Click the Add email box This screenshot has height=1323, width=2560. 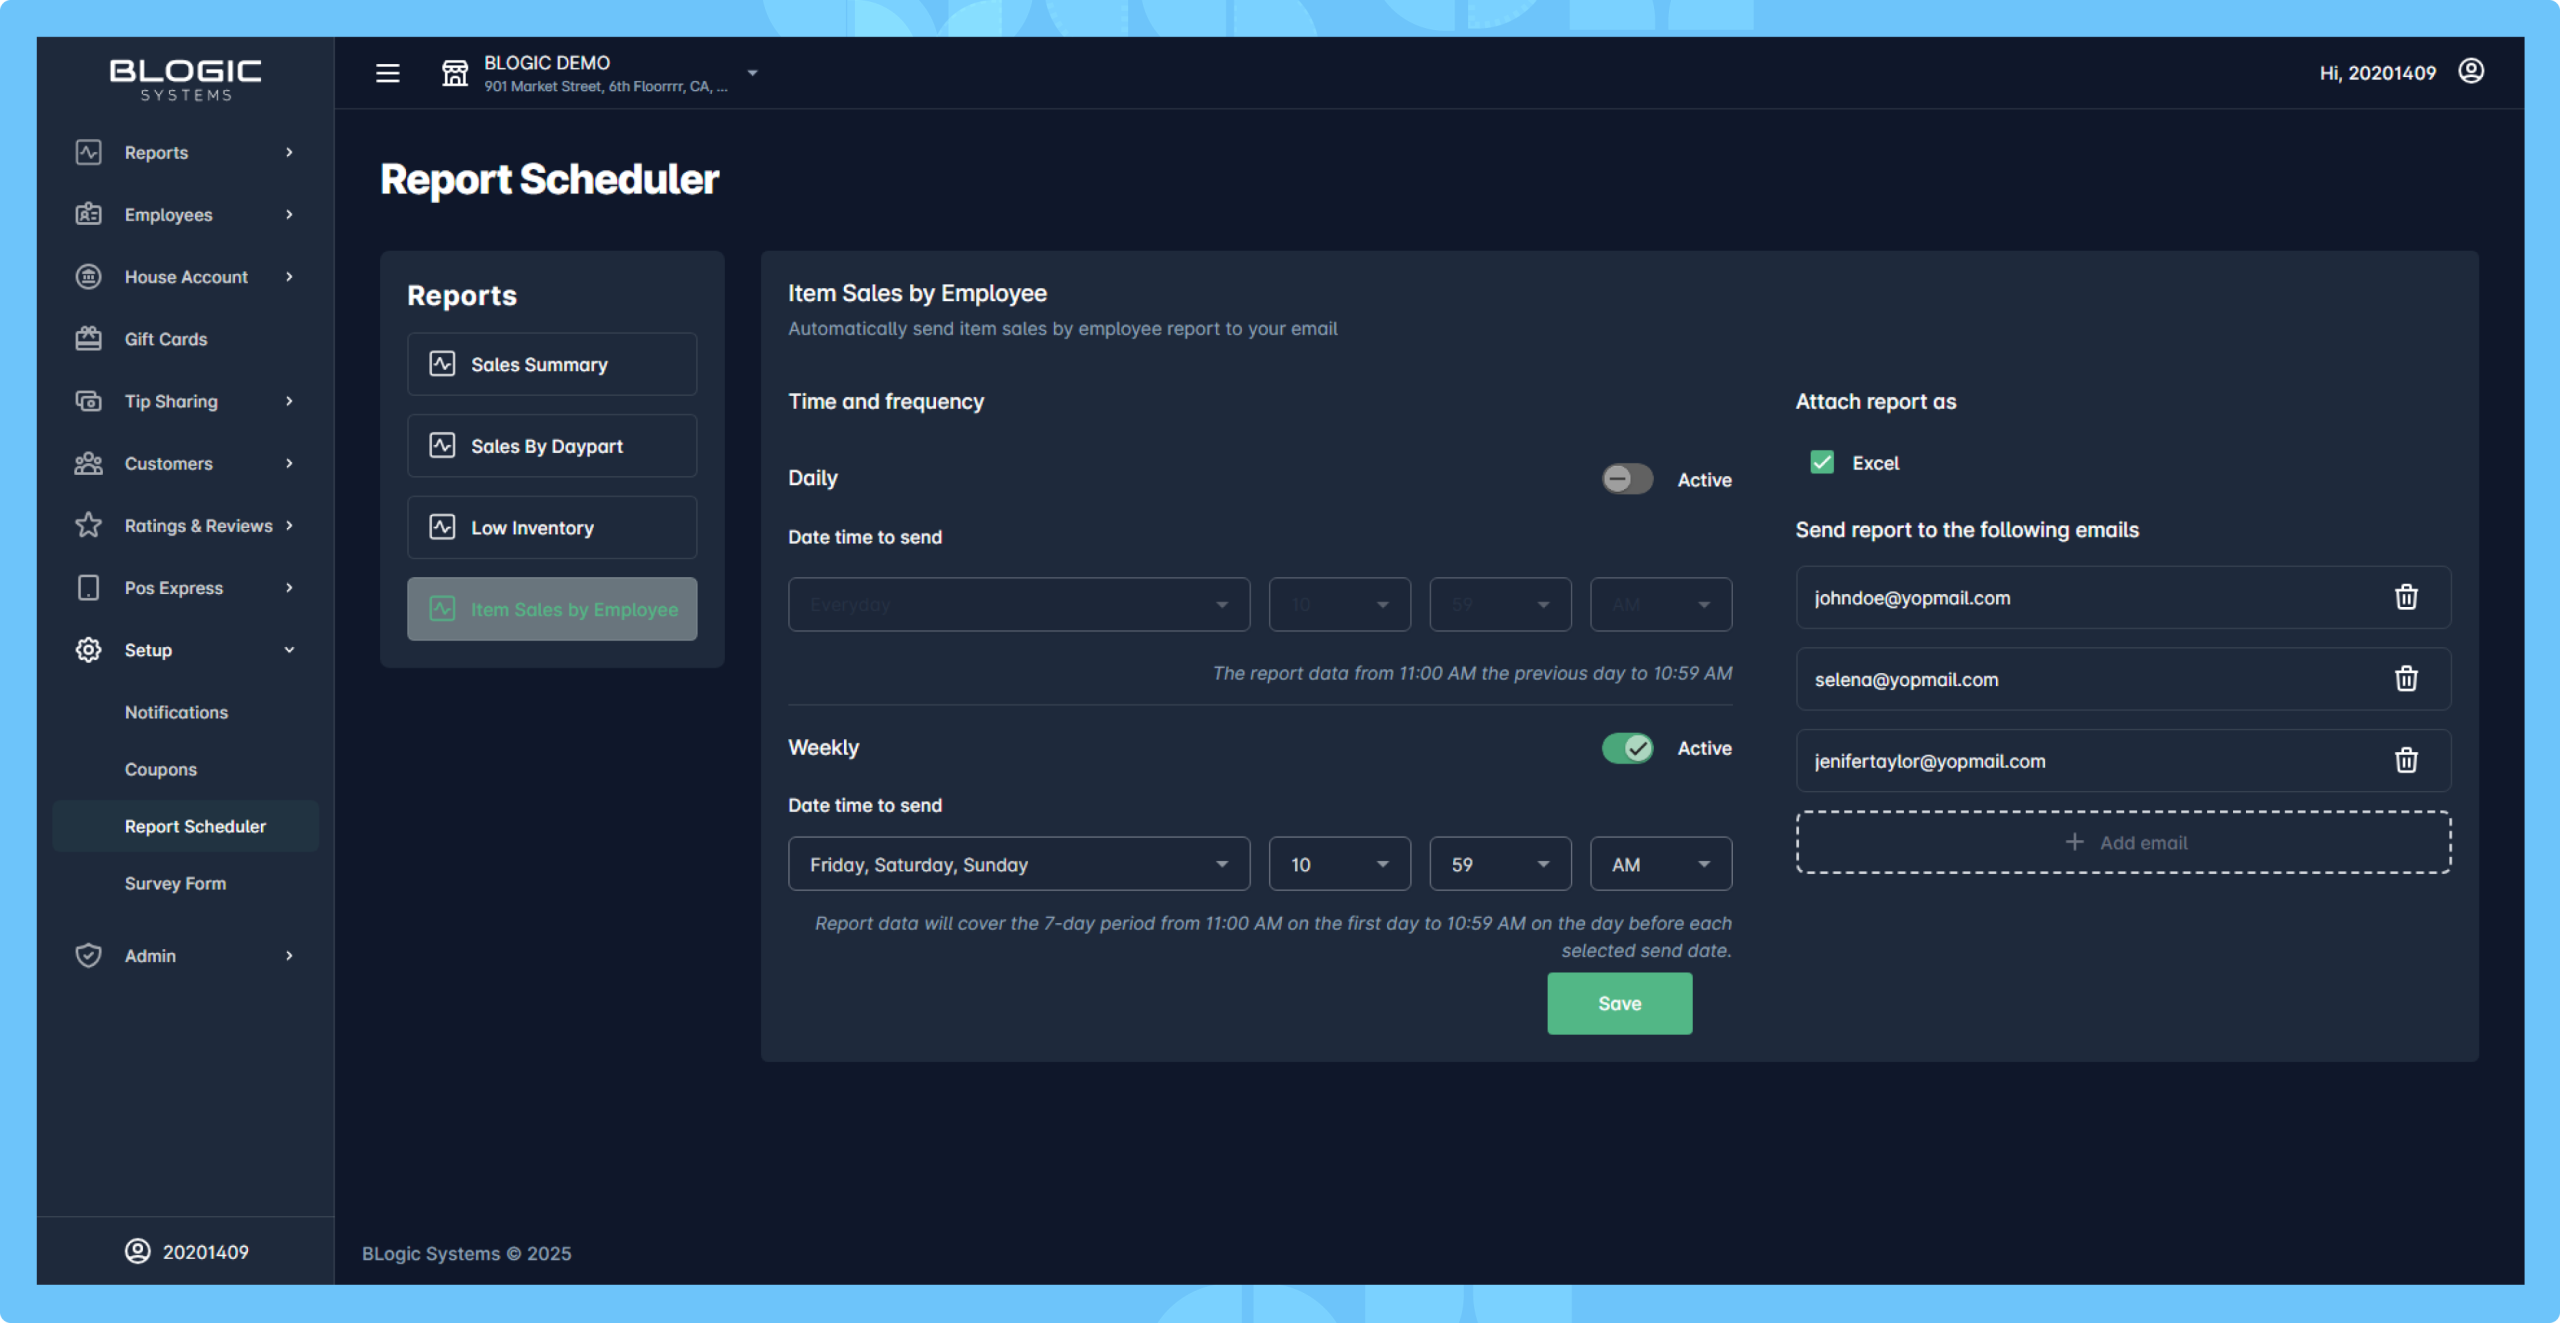pos(2123,842)
